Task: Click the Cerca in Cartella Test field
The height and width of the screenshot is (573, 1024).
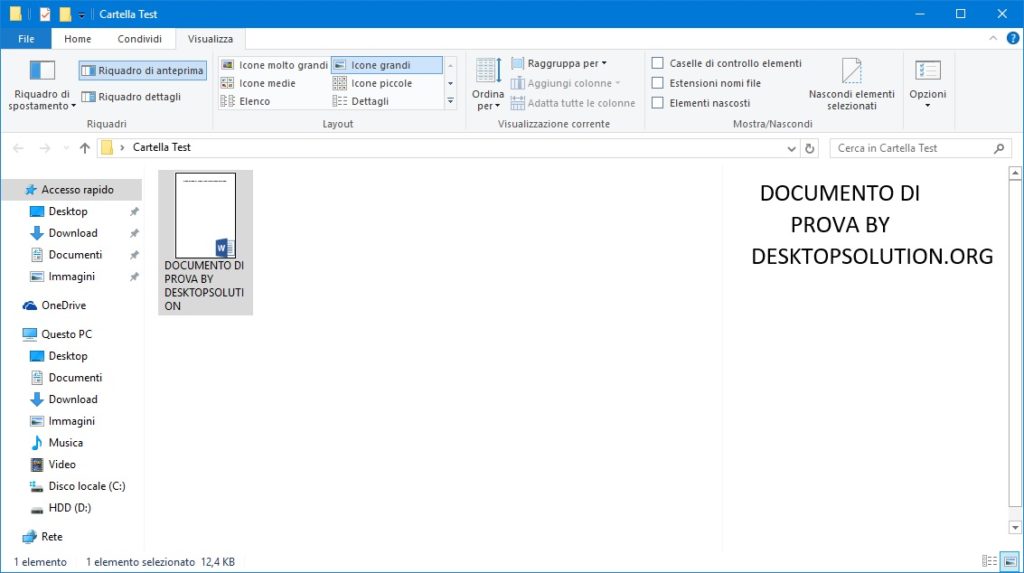Action: click(912, 148)
